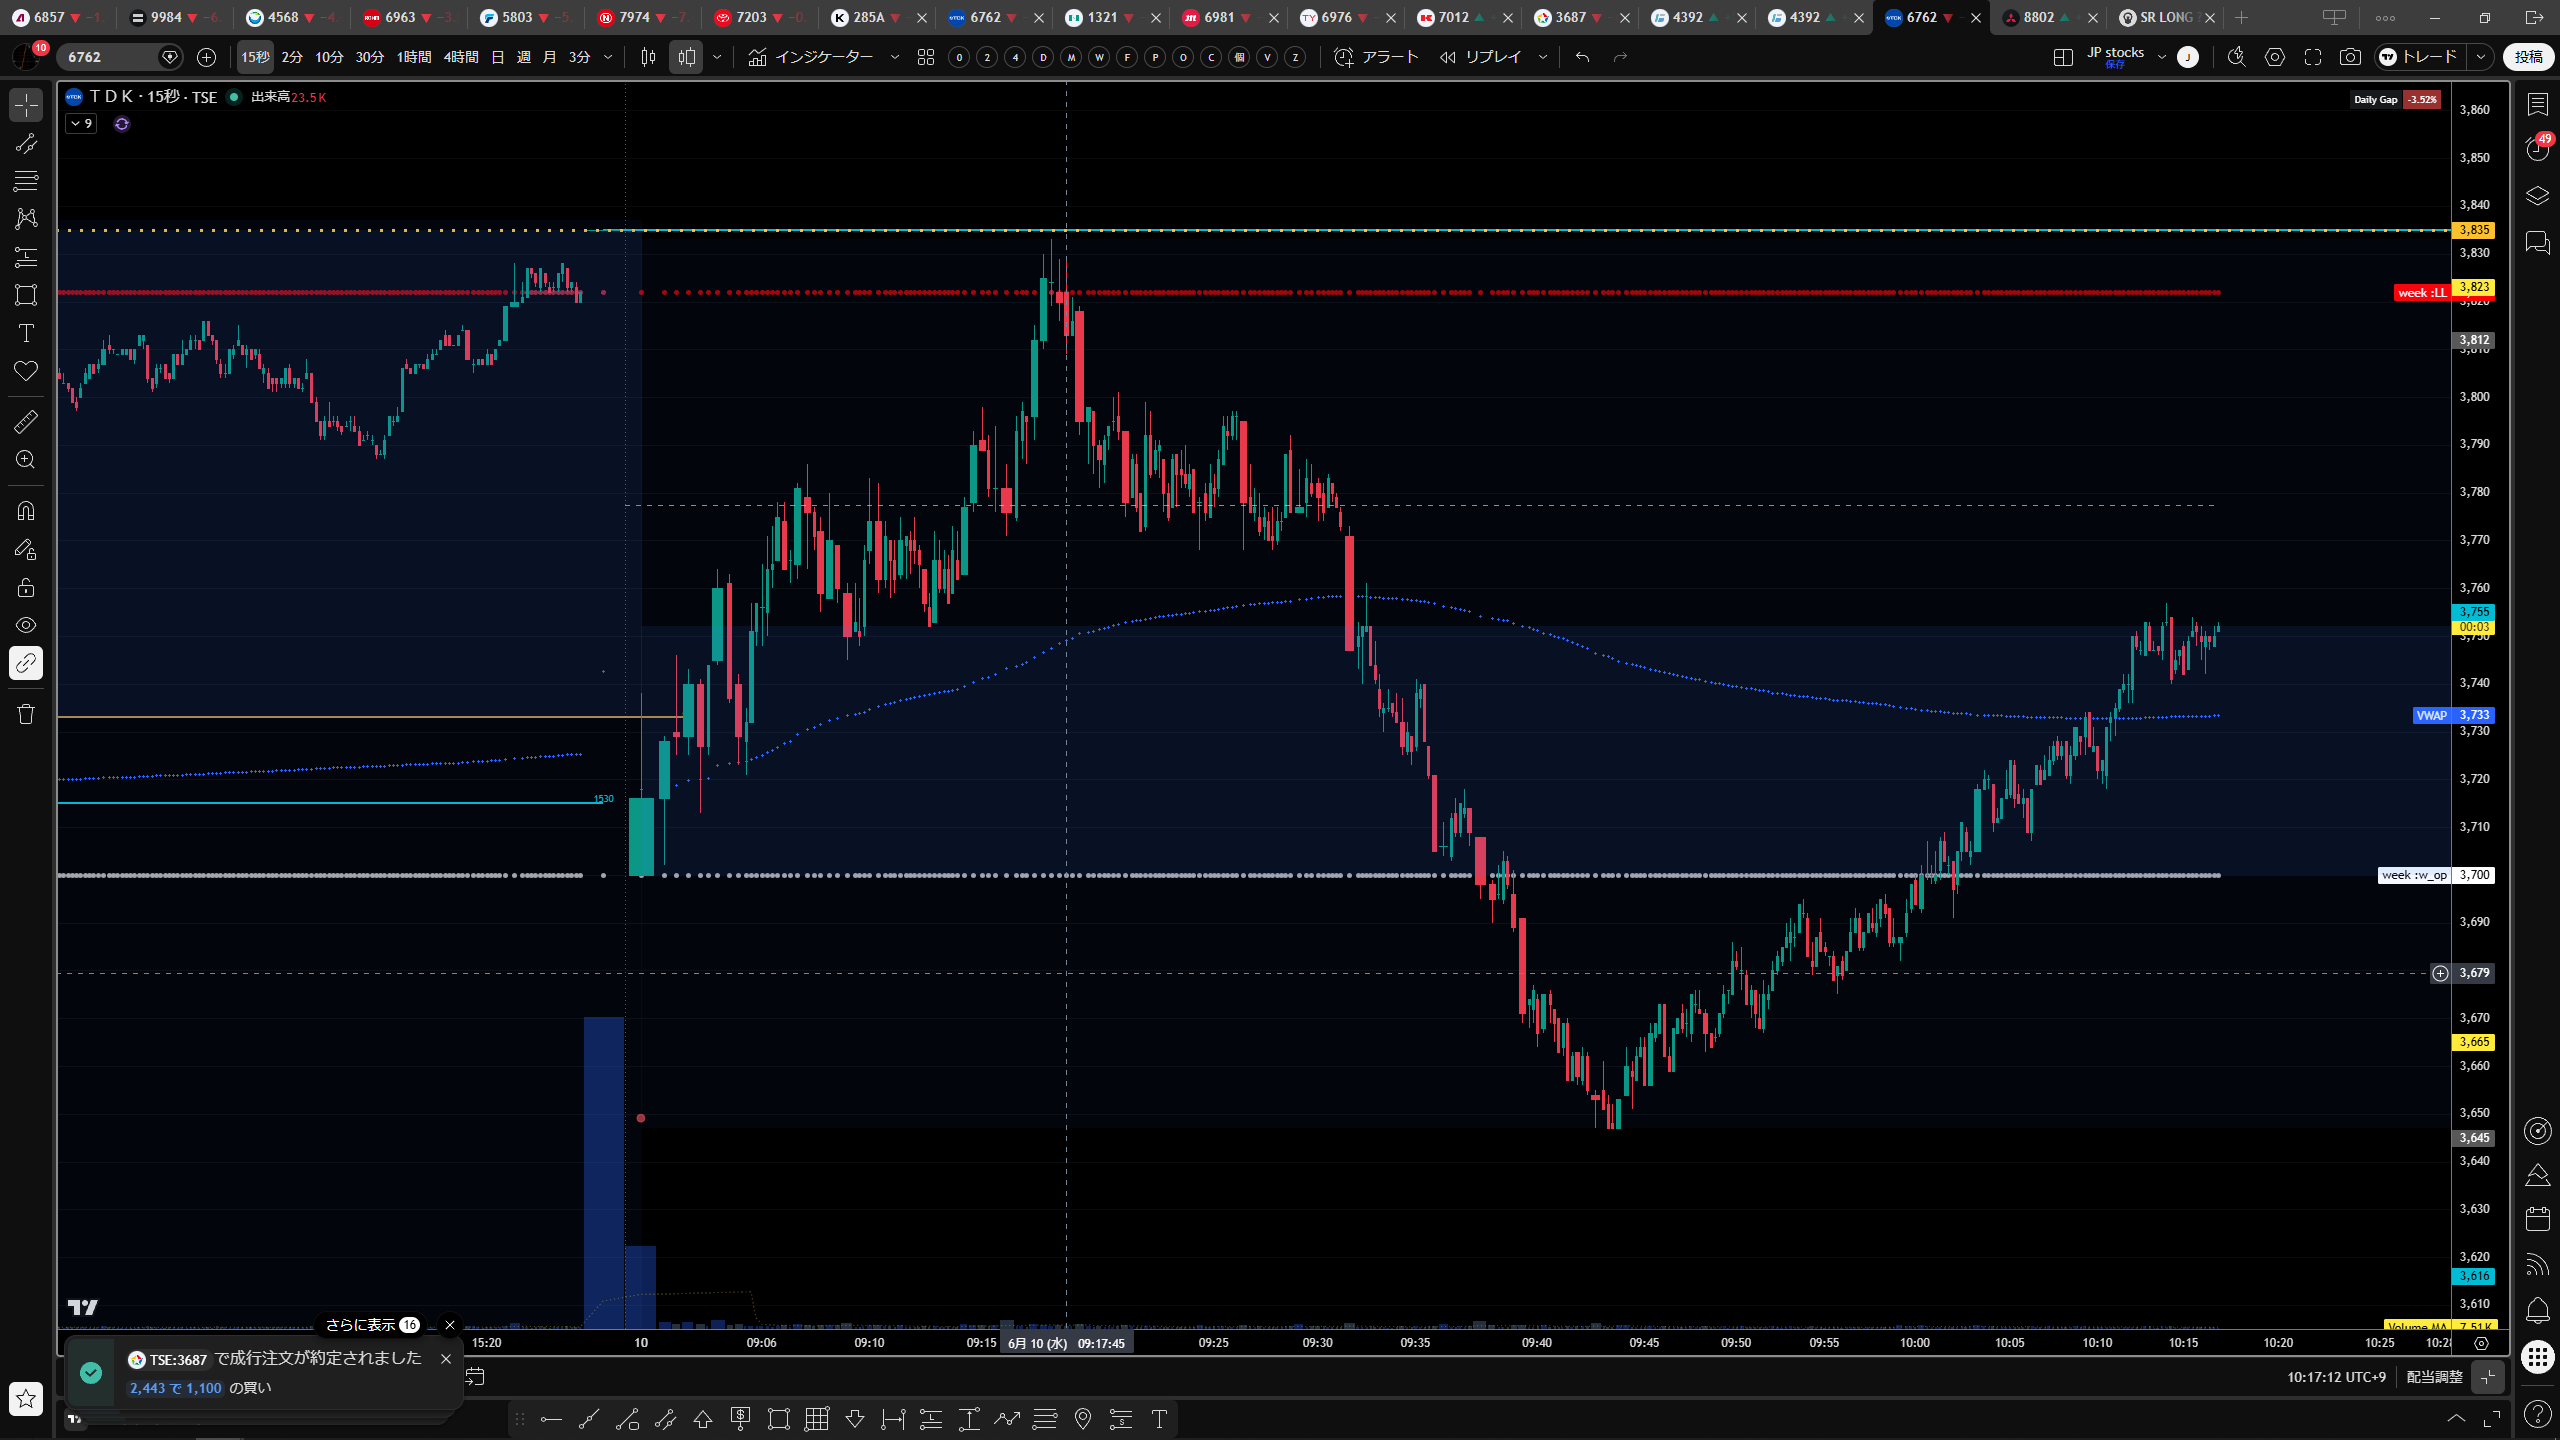Delete drawings with trash icon
2560x1440 pixels.
[x=26, y=714]
